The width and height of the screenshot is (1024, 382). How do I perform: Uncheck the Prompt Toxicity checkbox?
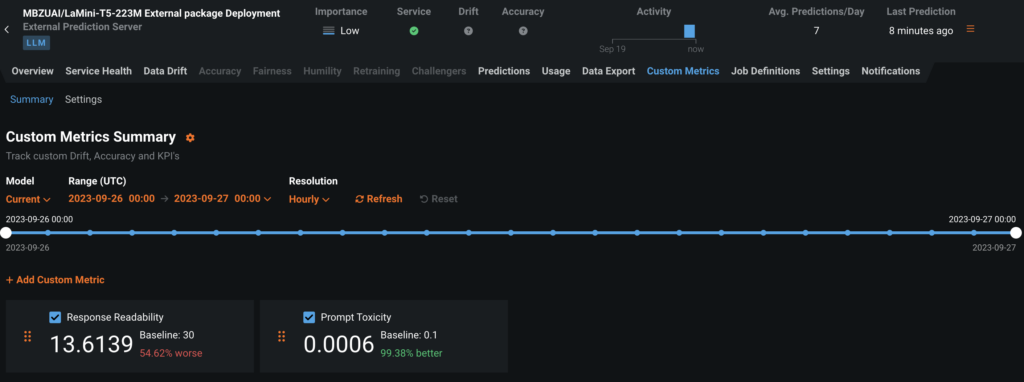pyautogui.click(x=309, y=317)
